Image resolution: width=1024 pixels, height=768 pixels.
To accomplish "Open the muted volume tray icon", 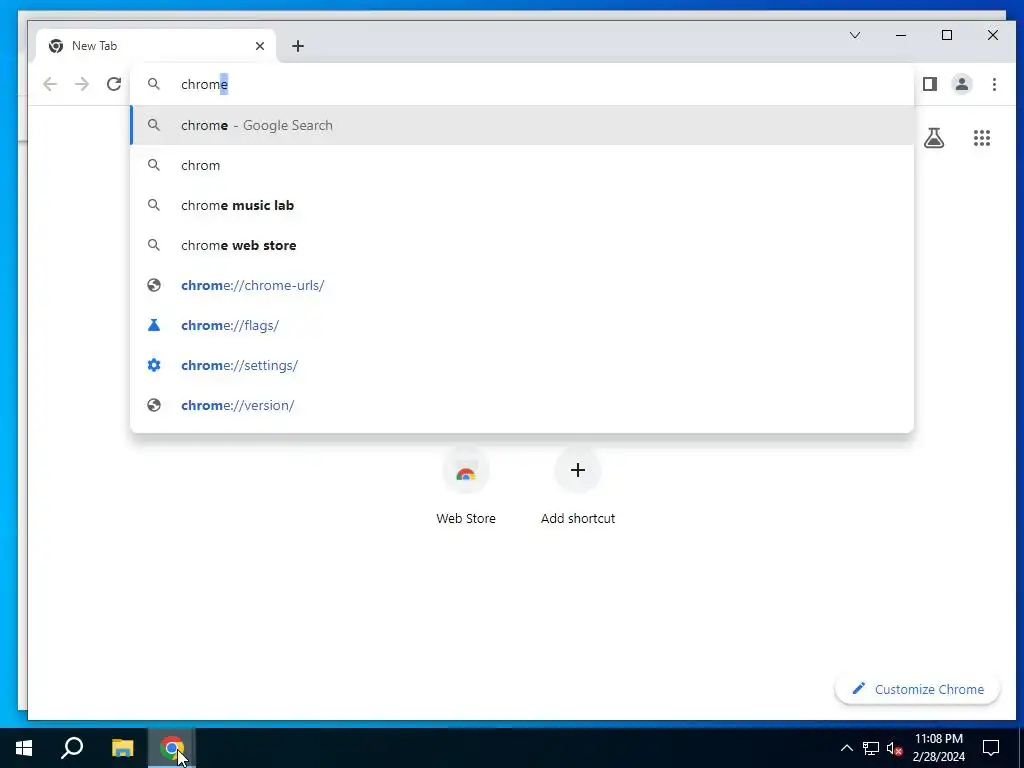I will click(895, 748).
